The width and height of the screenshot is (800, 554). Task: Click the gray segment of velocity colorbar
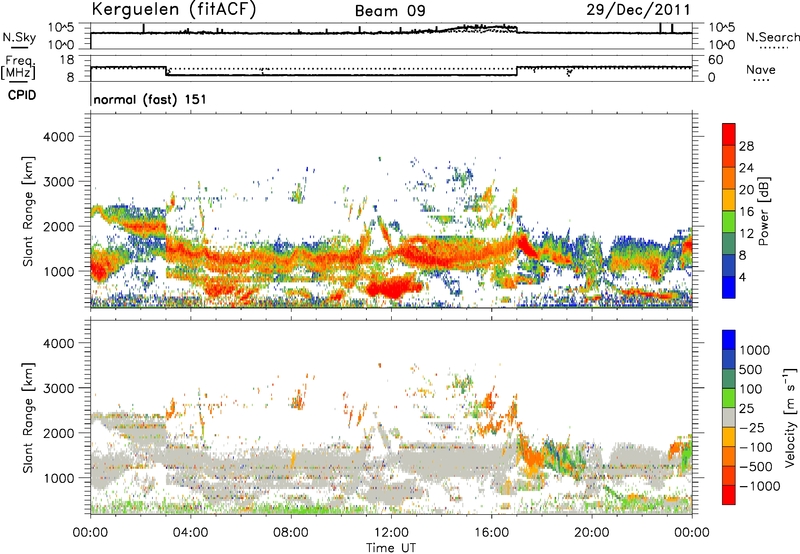[729, 417]
